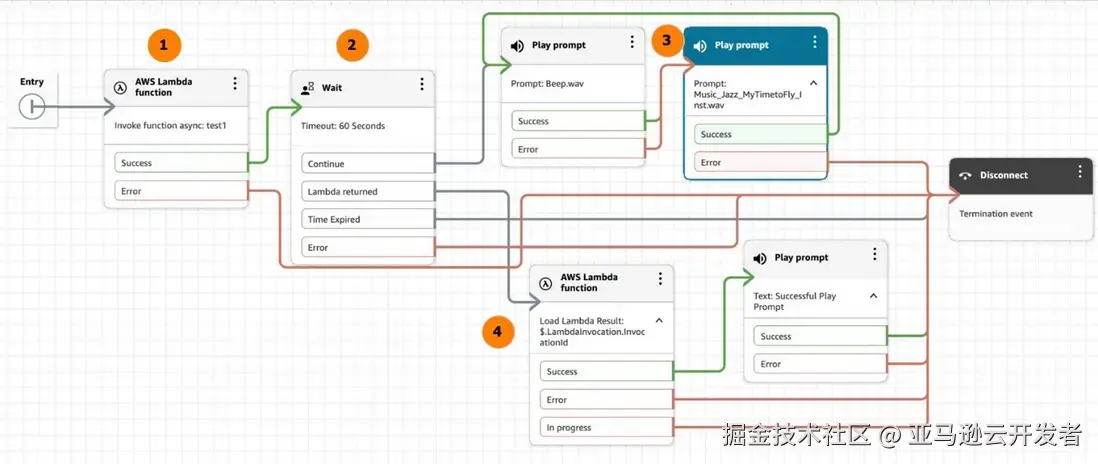
Task: Click the highlighted Music_Jazz Play prompt header
Action: coord(756,46)
